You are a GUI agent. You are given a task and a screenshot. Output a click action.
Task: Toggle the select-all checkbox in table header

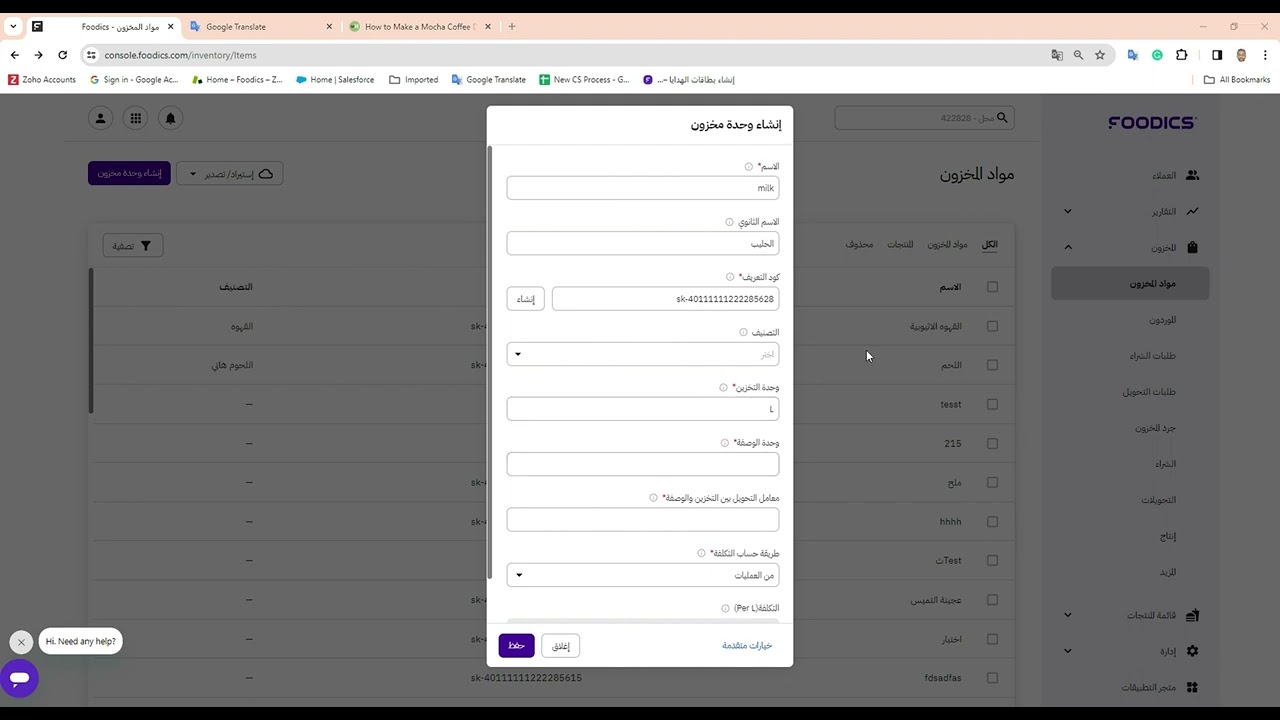pyautogui.click(x=992, y=287)
